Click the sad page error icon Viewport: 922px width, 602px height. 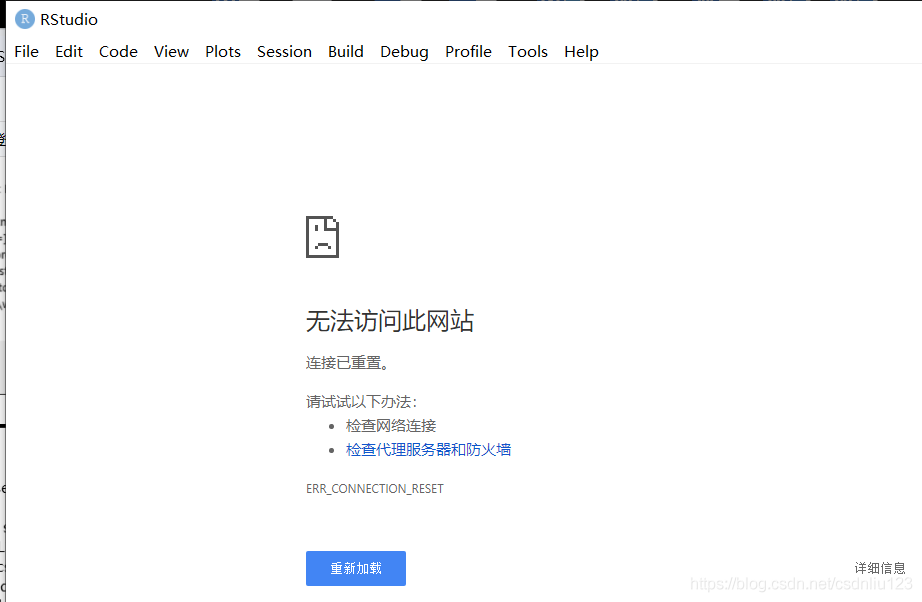(322, 237)
